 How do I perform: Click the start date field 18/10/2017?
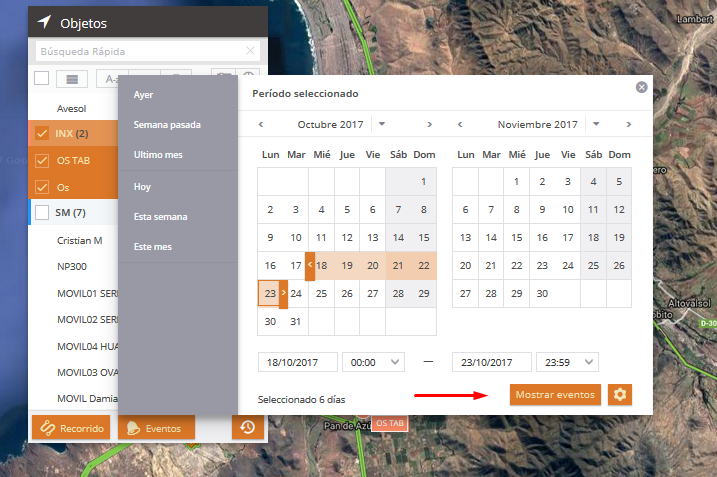coord(298,362)
